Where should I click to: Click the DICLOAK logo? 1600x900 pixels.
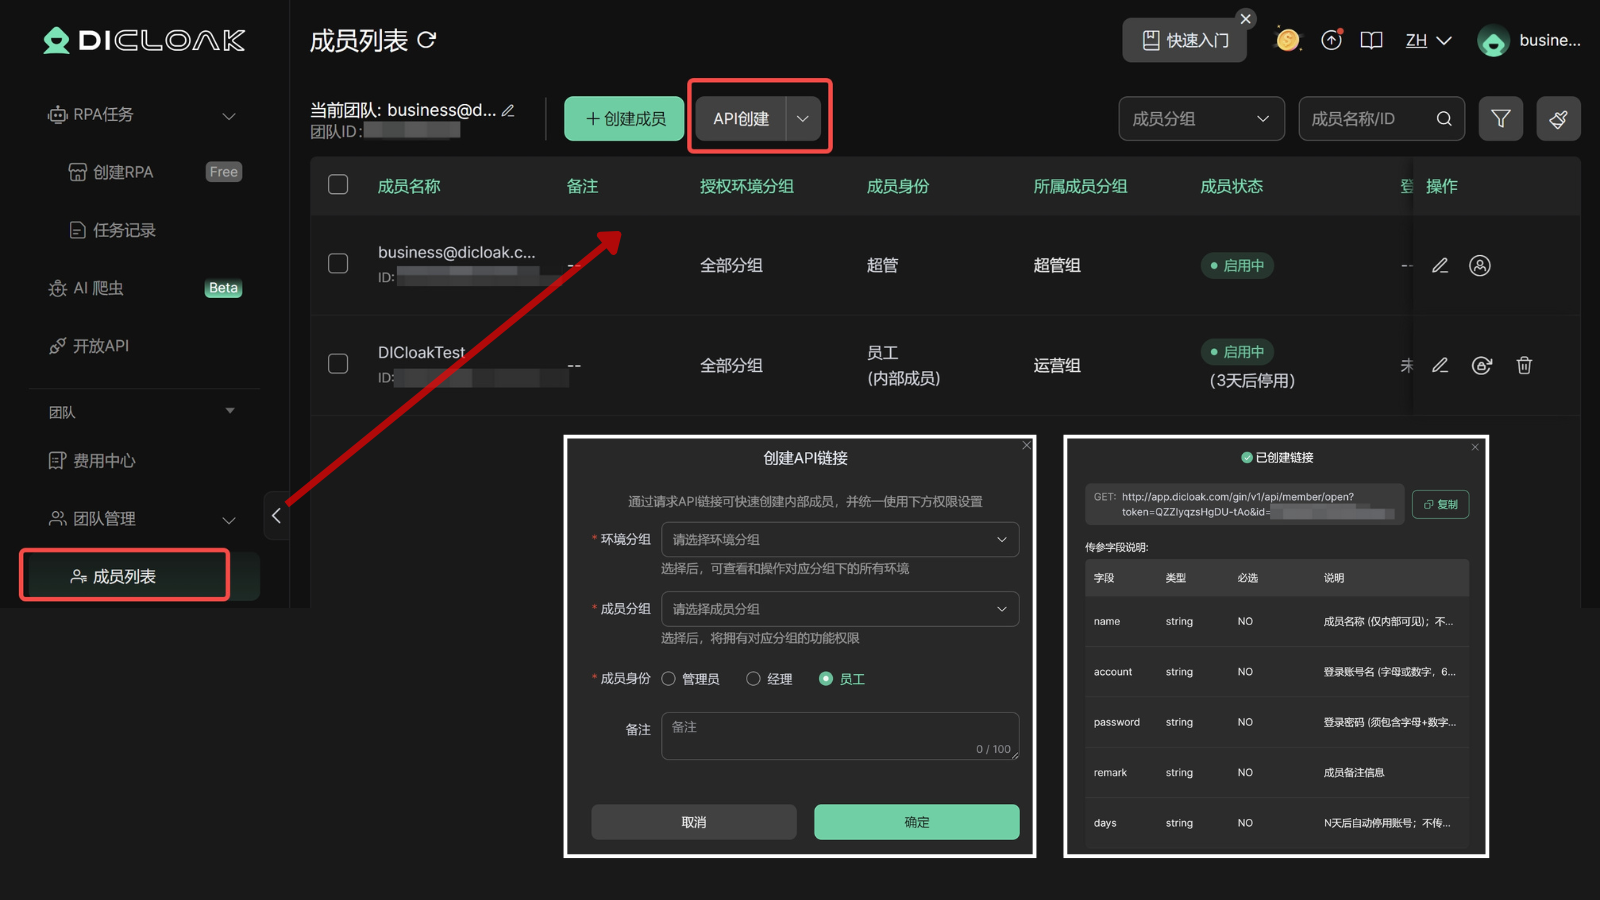(144, 40)
